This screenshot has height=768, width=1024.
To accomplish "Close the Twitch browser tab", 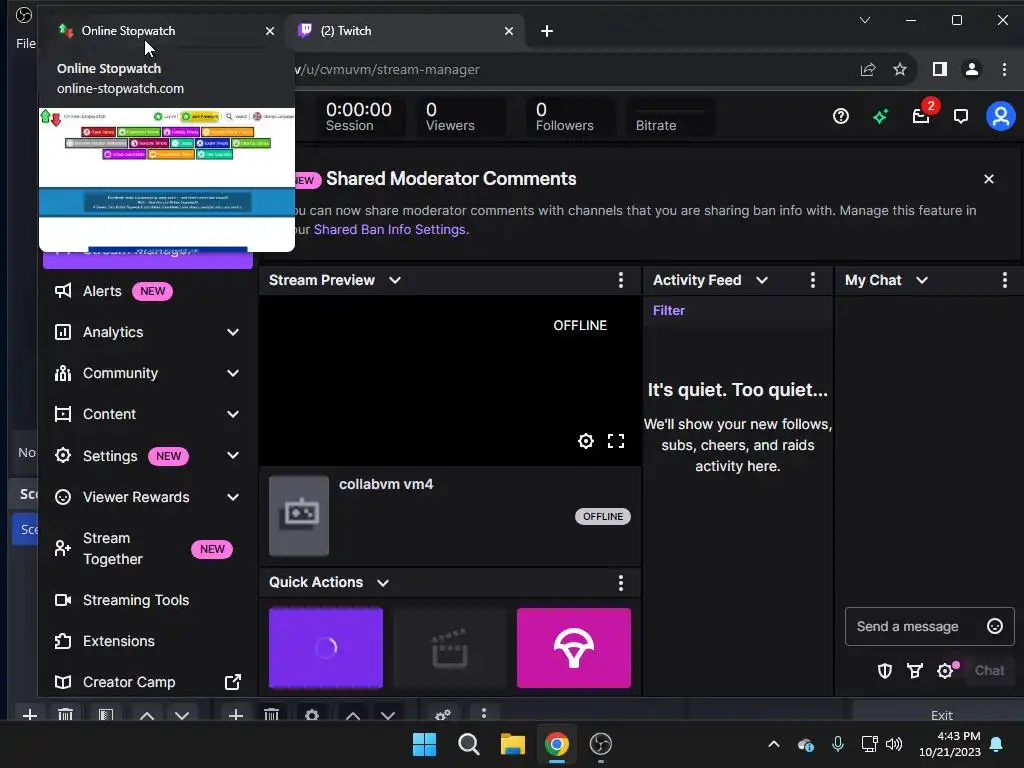I will (509, 31).
